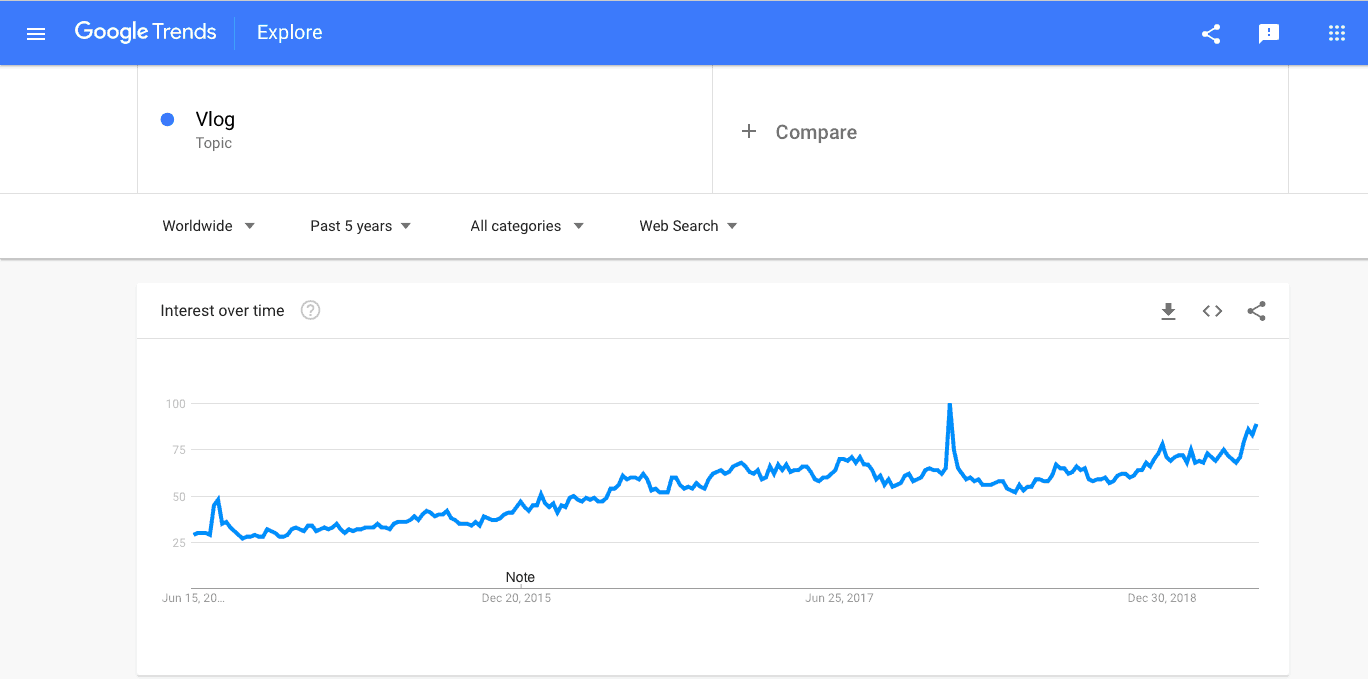Click the plus icon beside Compare
Screen dimensions: 1368x679
point(749,132)
